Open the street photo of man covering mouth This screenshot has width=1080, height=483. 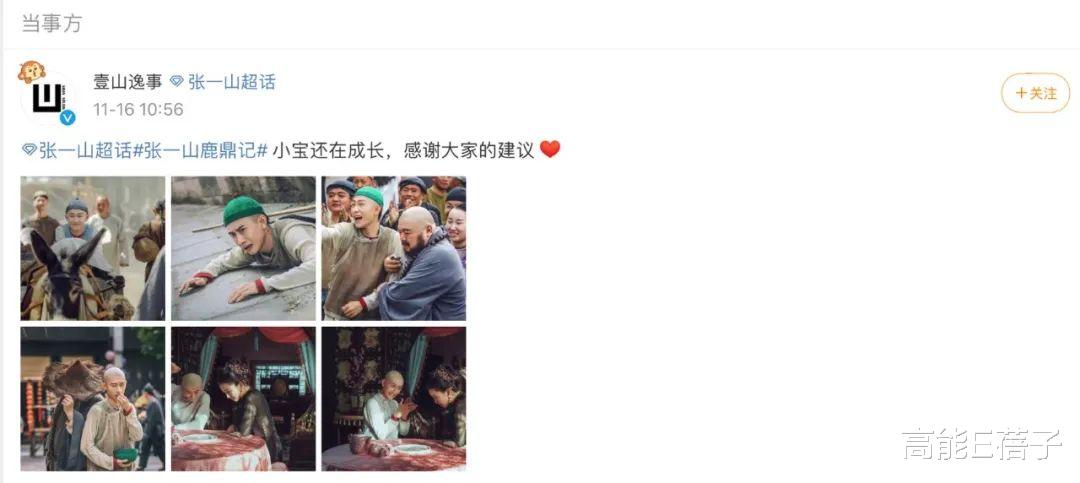pyautogui.click(x=93, y=399)
